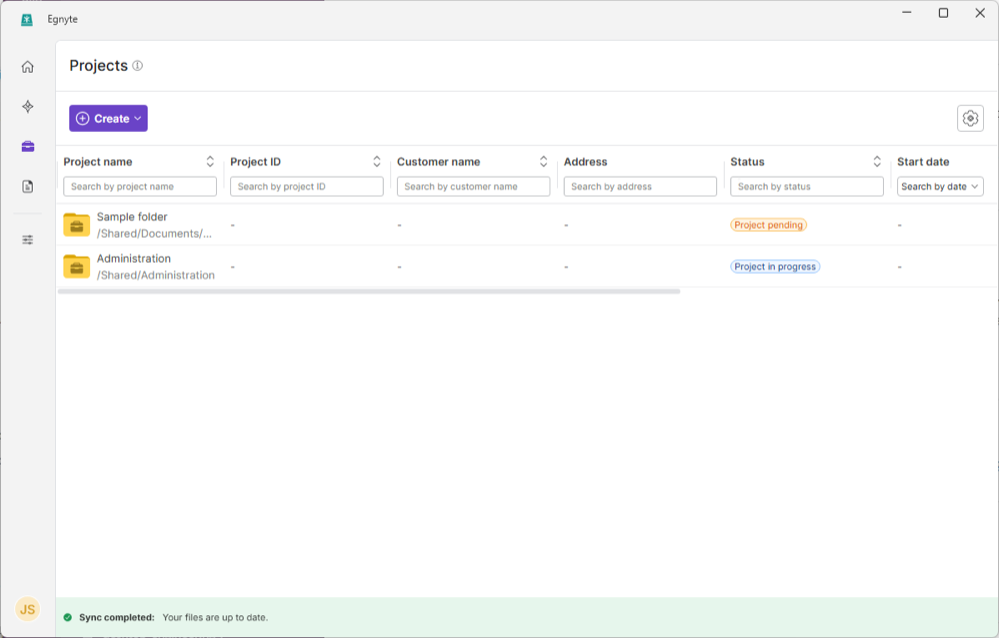Viewport: 999px width, 638px height.
Task: Open the Administration project row
Action: 134,259
